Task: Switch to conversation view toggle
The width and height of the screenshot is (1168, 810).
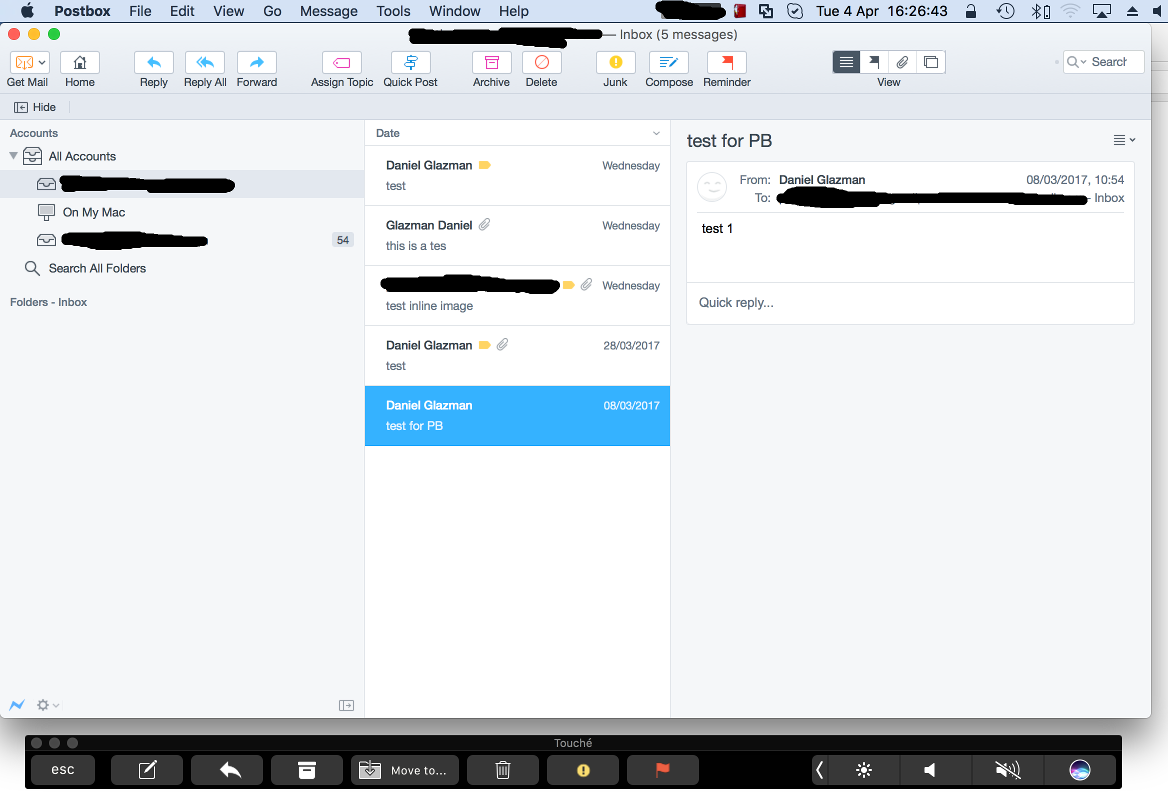Action: [x=931, y=61]
